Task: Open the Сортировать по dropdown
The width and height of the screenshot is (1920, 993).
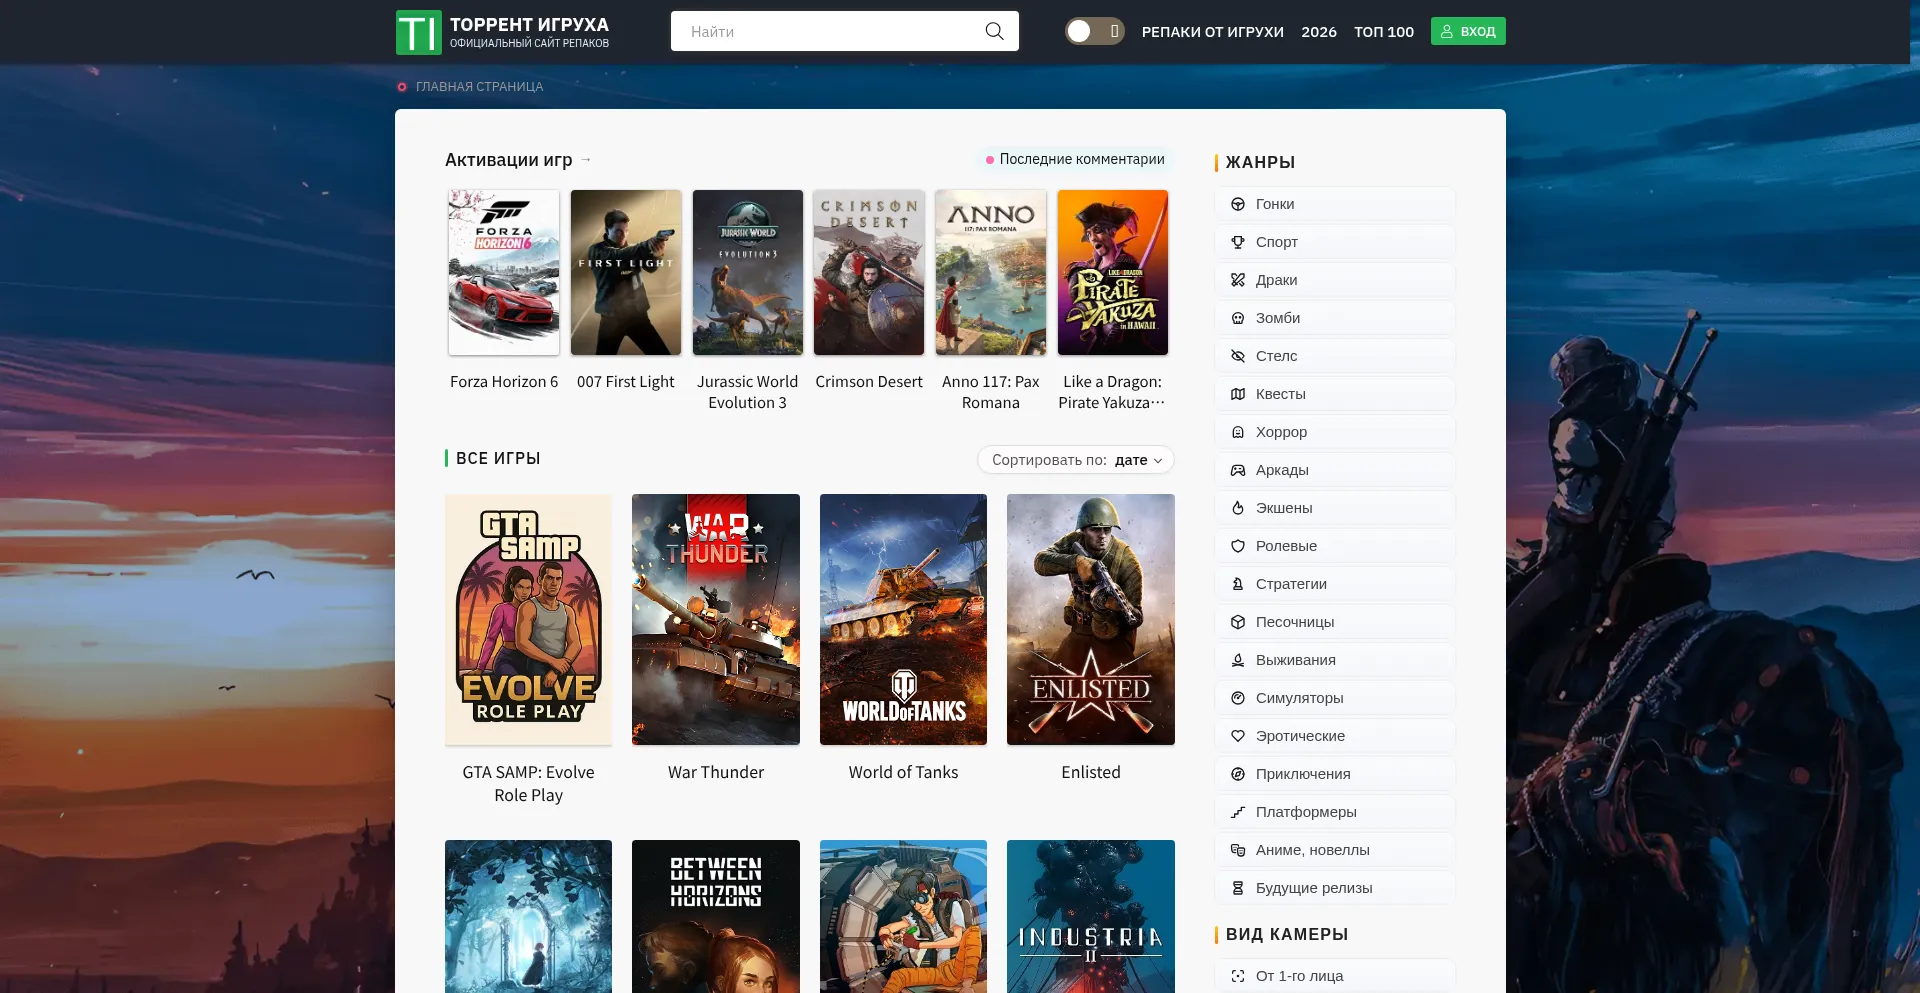Action: [x=1076, y=460]
